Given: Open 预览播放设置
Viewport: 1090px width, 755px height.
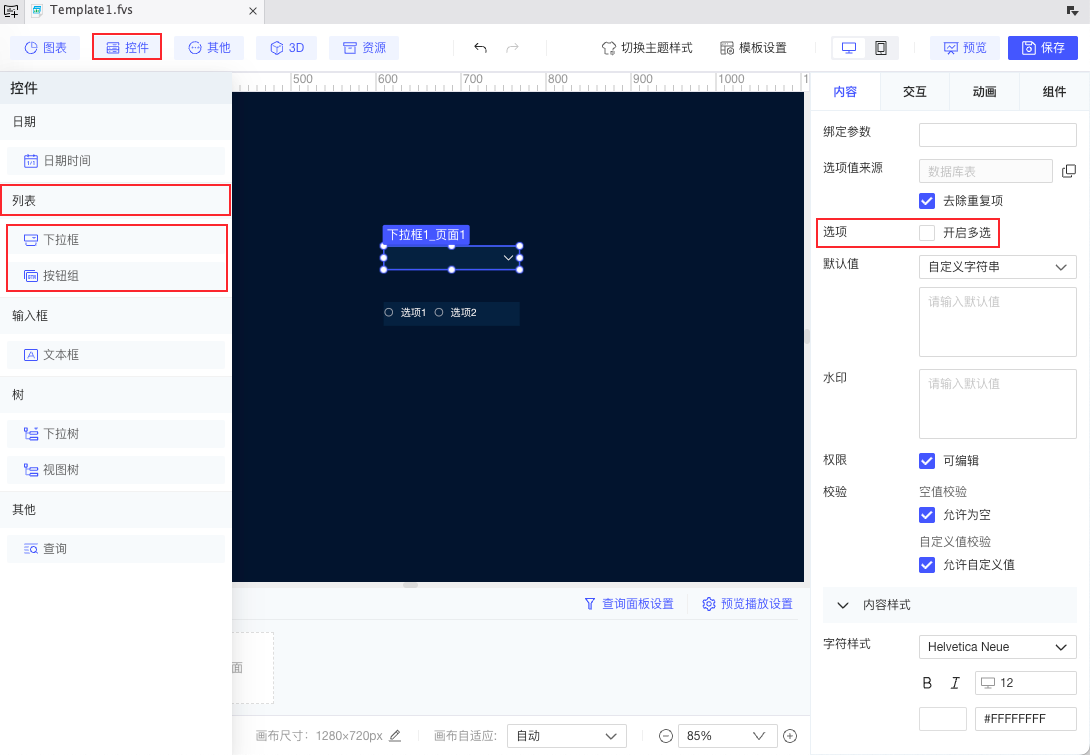Looking at the screenshot, I should 747,603.
